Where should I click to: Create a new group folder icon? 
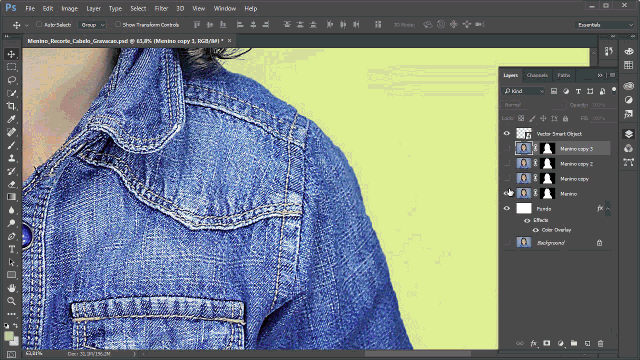(574, 344)
